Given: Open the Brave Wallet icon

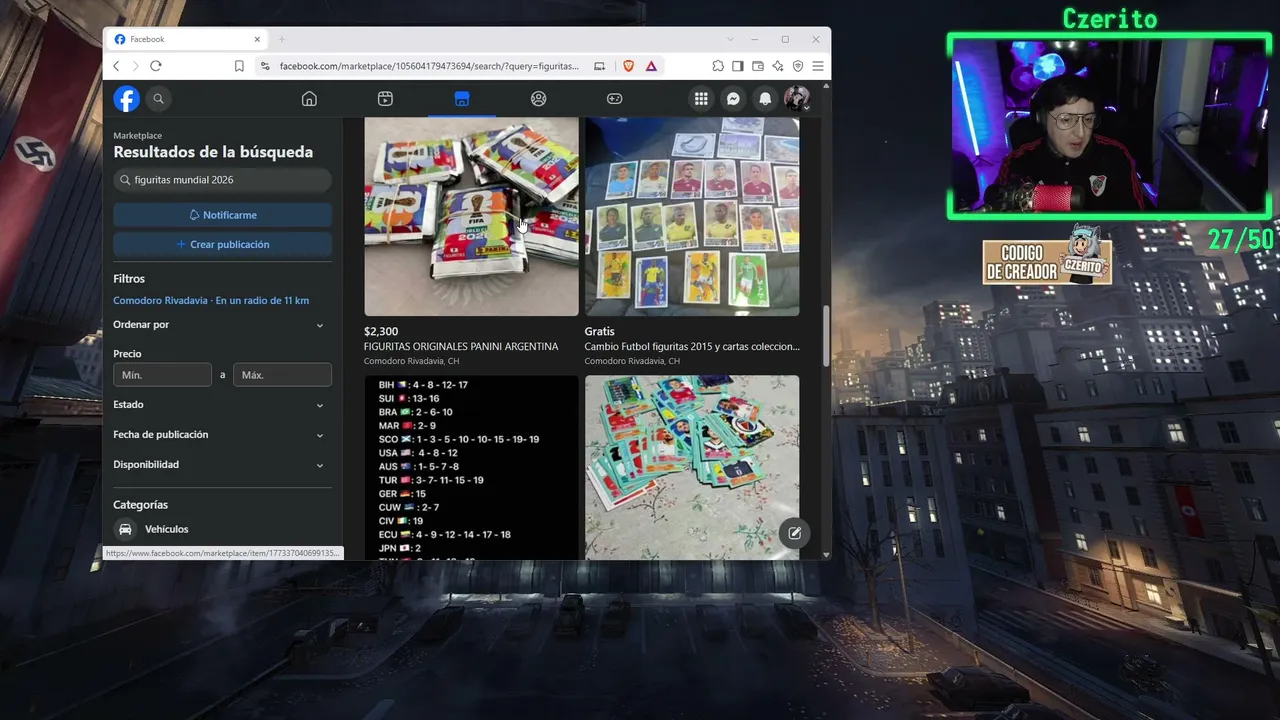Looking at the screenshot, I should click(x=758, y=66).
